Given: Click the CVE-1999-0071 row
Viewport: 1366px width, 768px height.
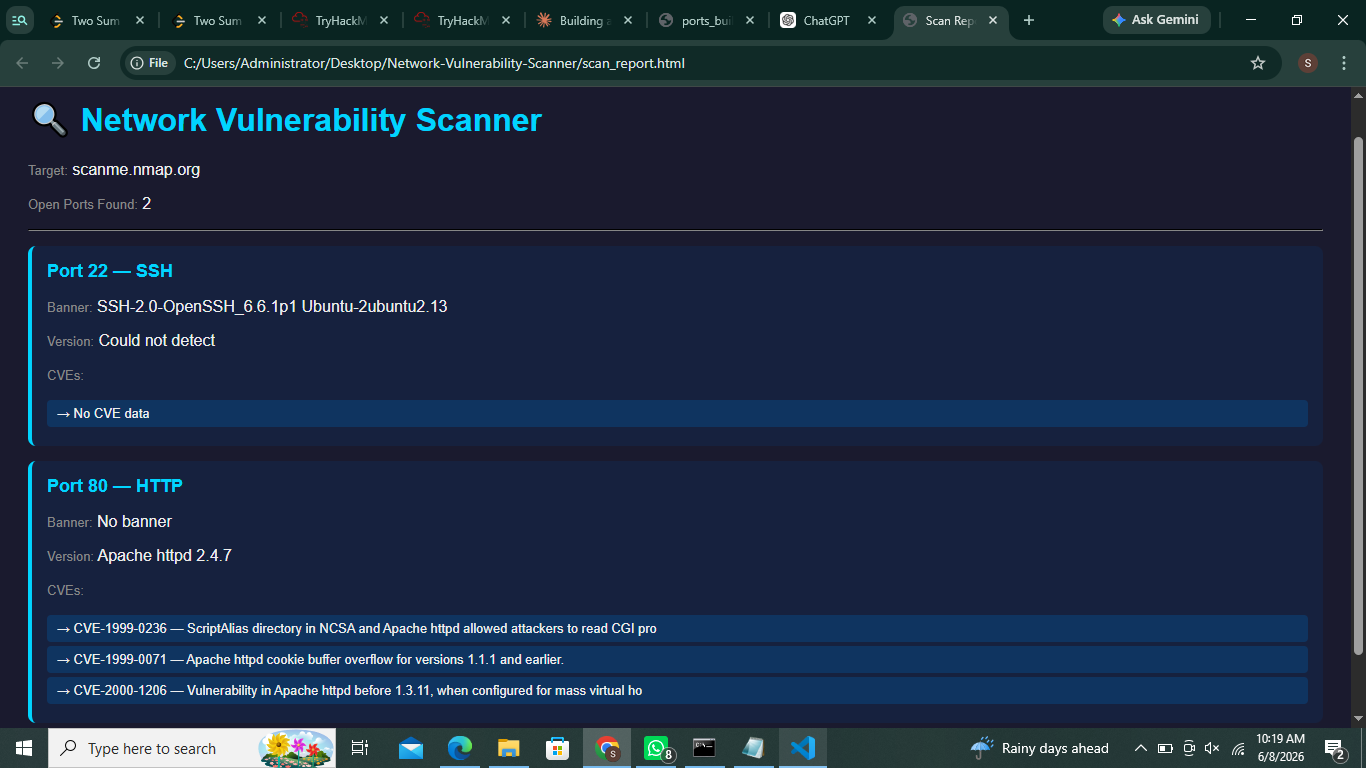Looking at the screenshot, I should (x=677, y=660).
